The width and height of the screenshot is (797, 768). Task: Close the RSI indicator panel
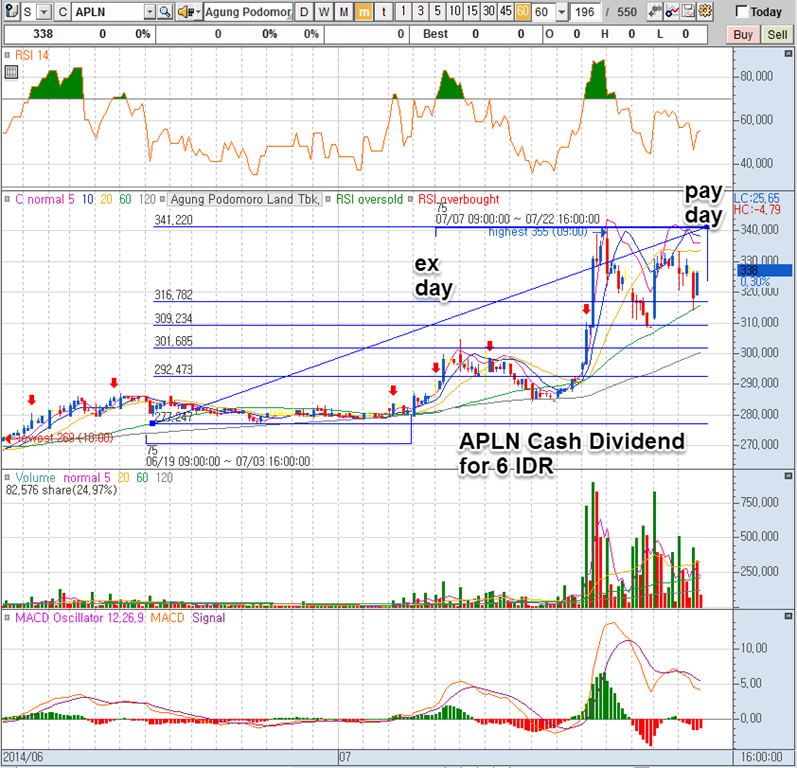(788, 53)
